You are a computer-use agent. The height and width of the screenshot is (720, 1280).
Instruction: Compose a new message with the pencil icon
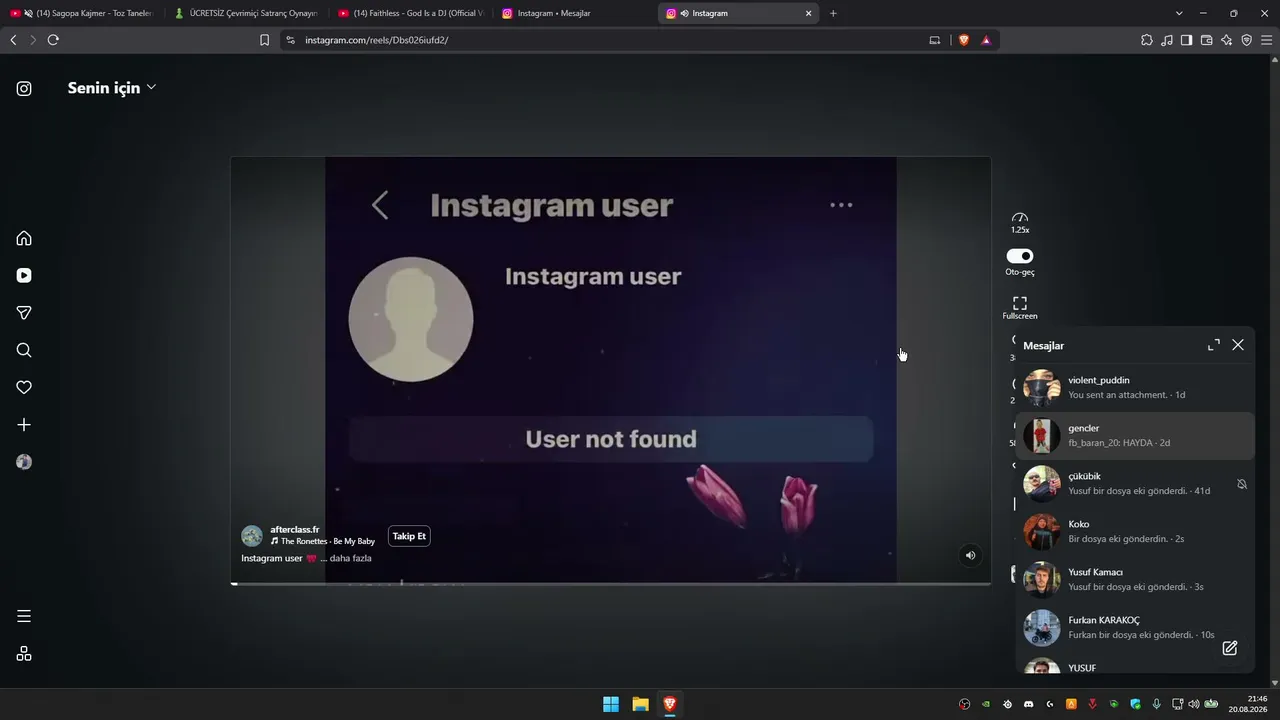(x=1230, y=648)
